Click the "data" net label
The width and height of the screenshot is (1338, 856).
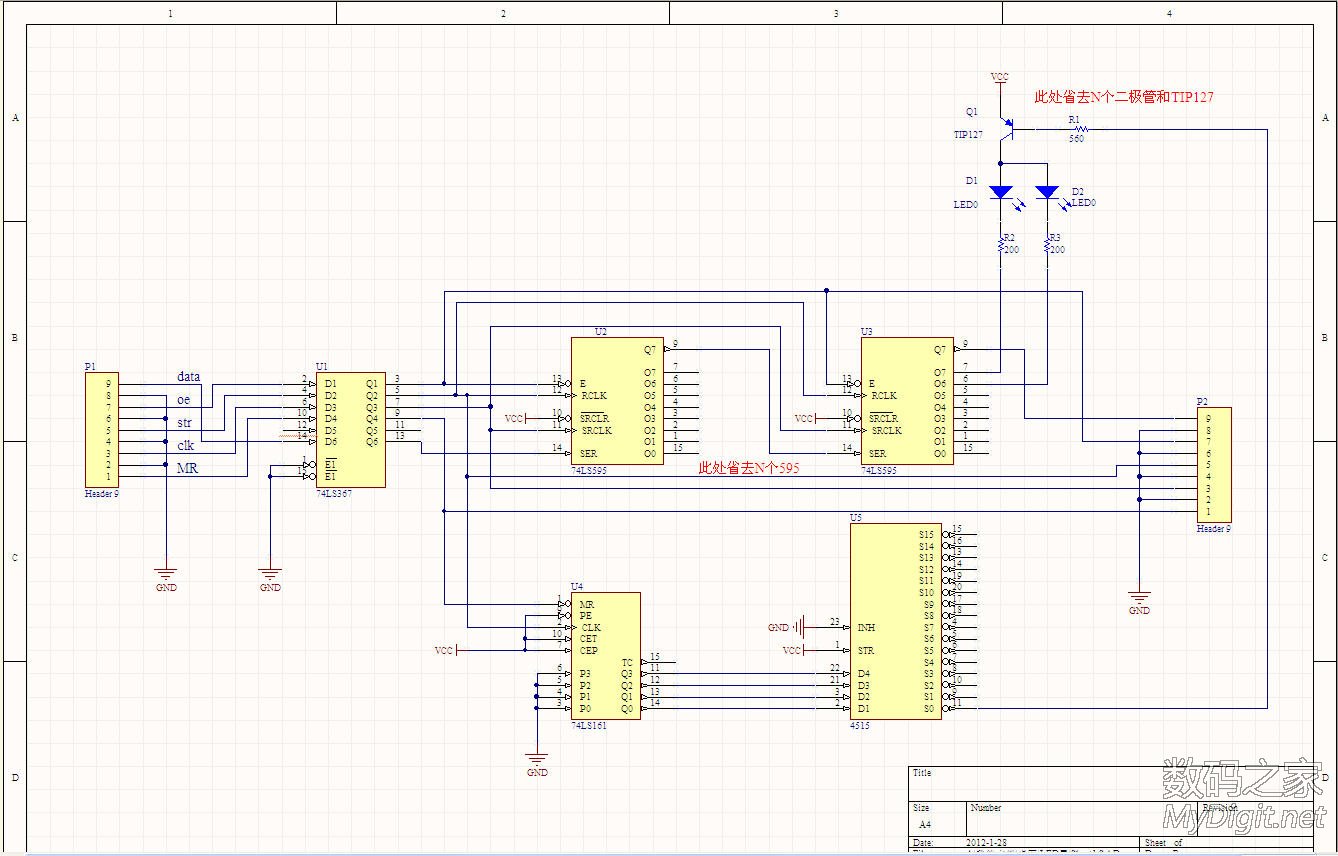pyautogui.click(x=188, y=377)
